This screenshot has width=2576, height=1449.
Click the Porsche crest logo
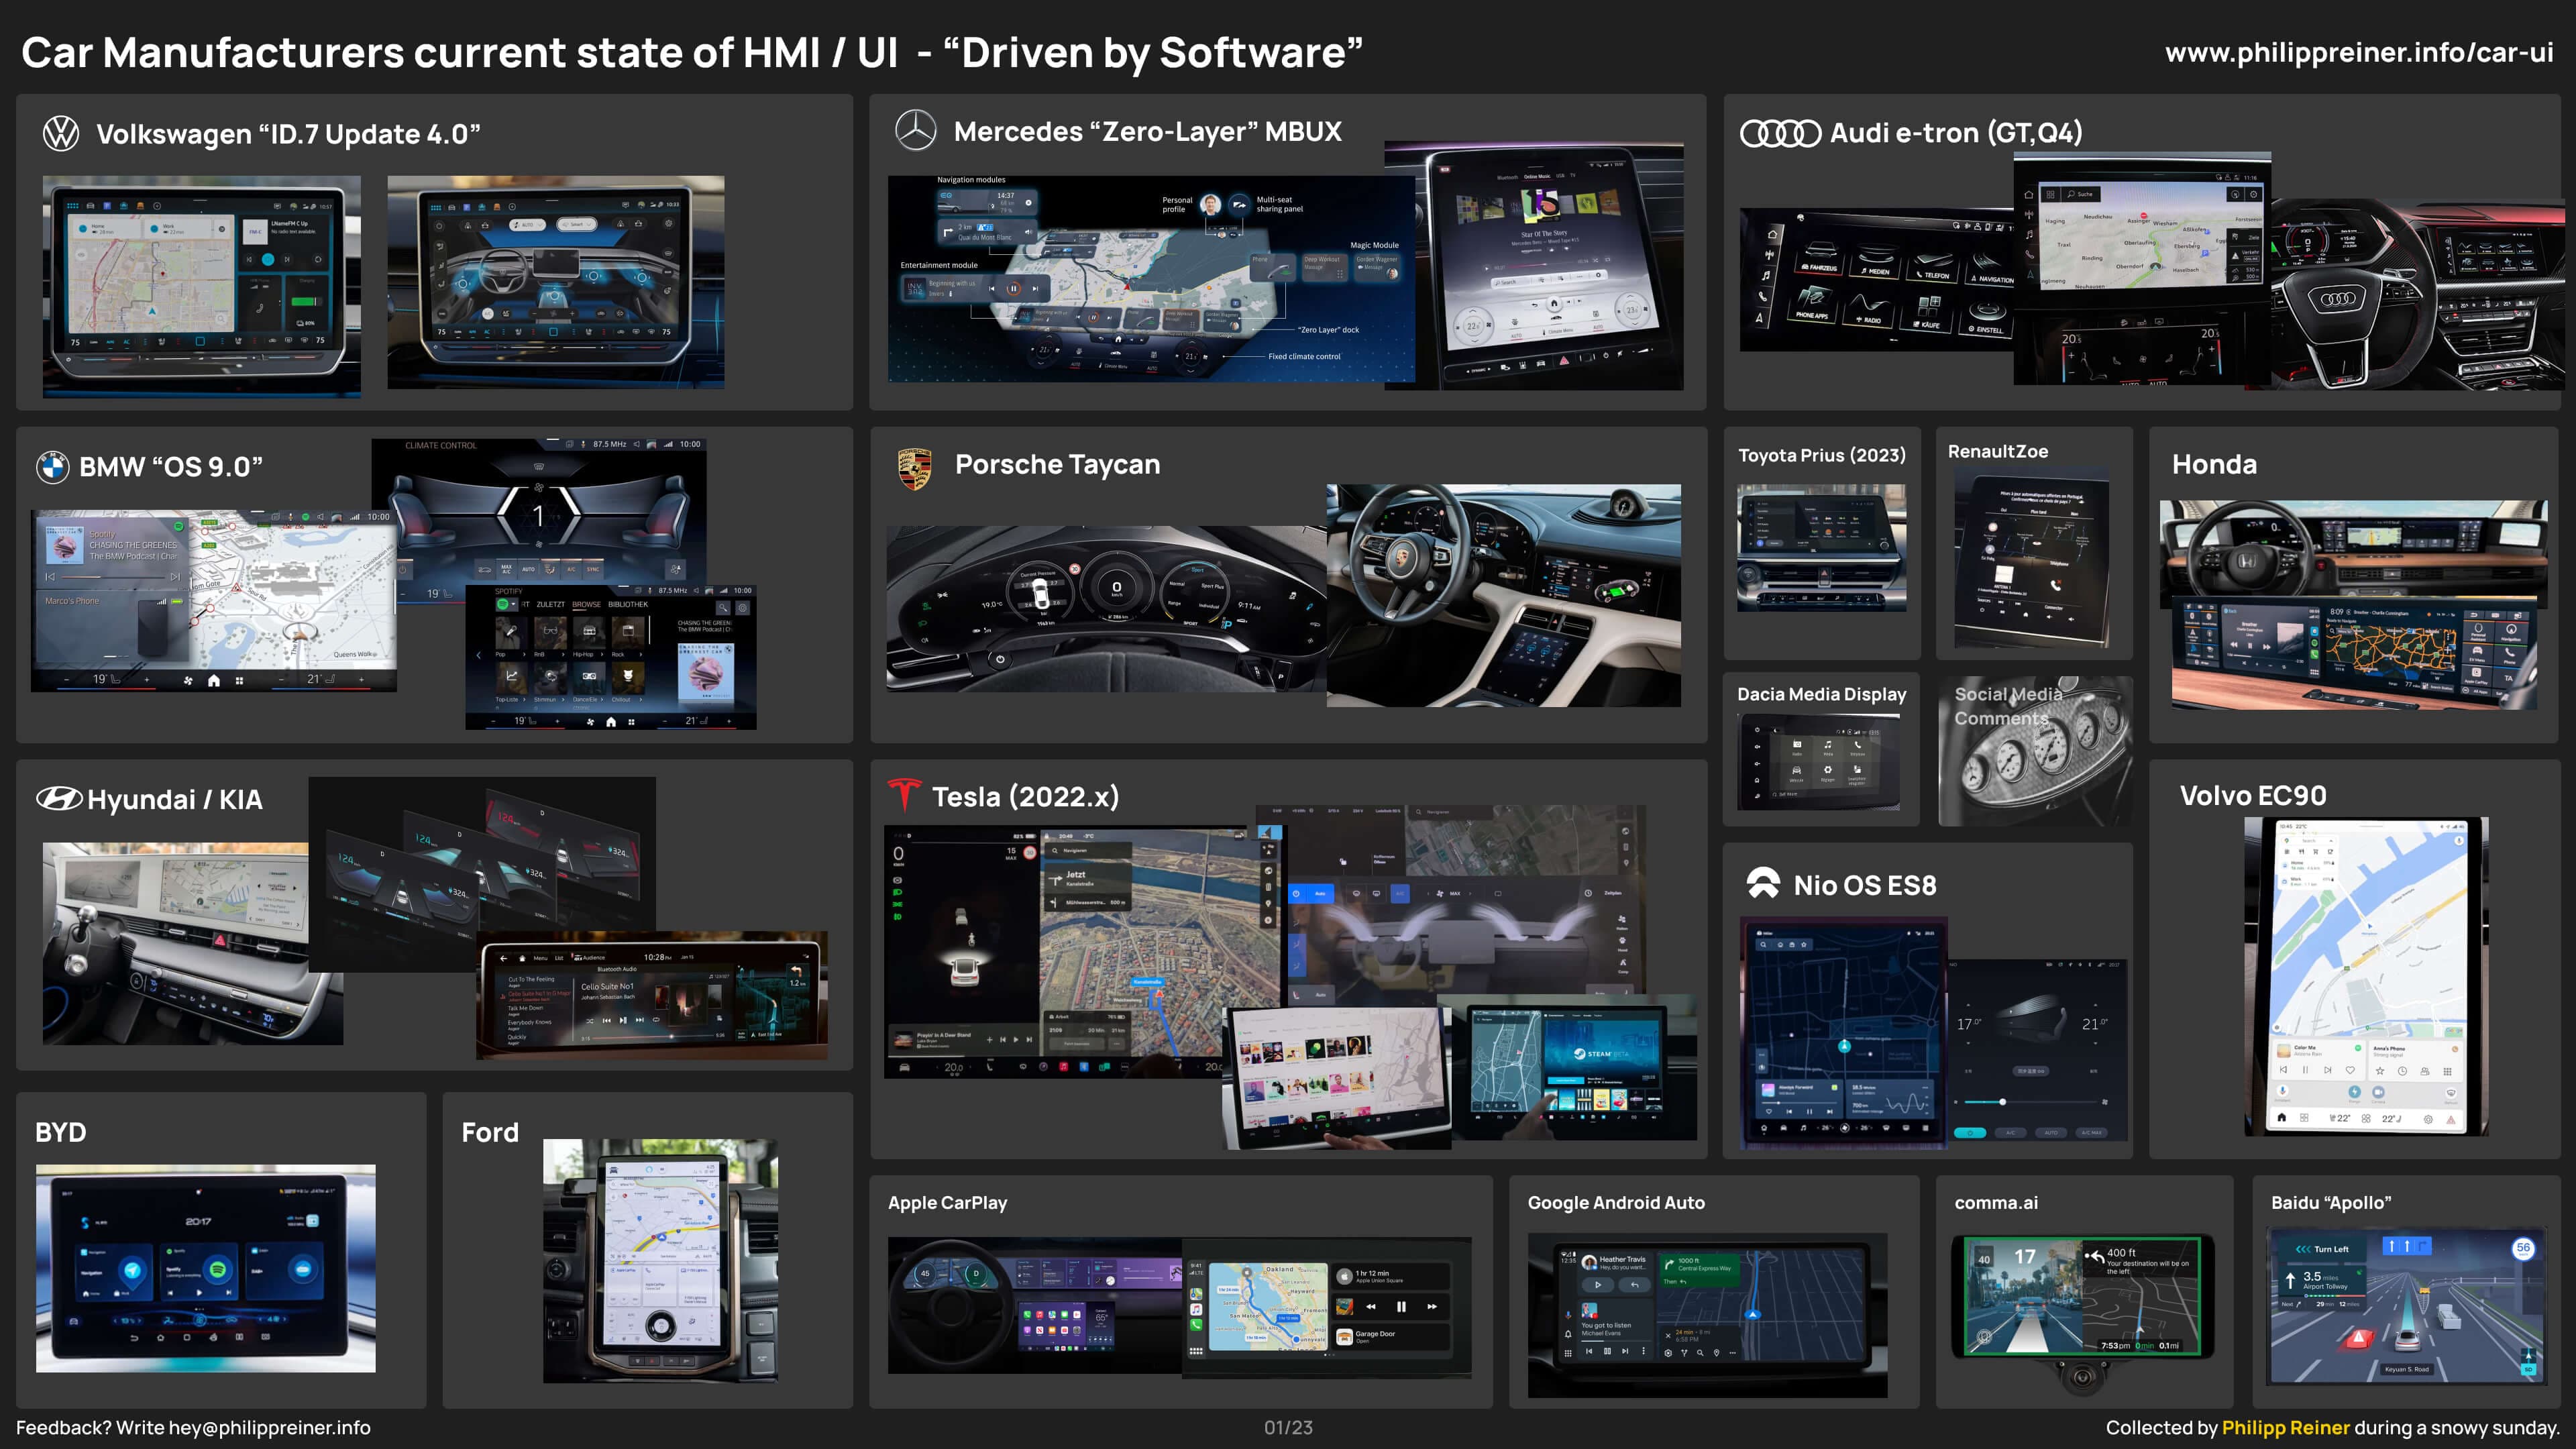click(x=915, y=468)
